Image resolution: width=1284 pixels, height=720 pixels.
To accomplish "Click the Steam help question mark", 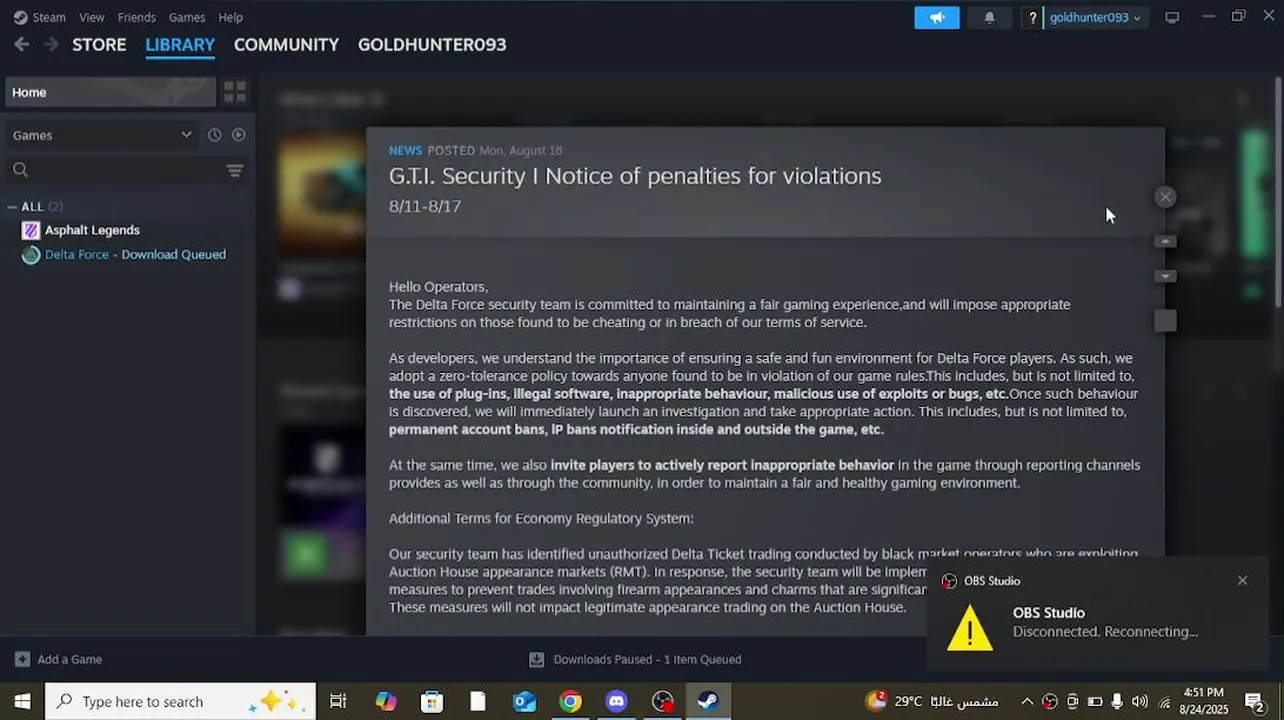I will (x=1032, y=17).
